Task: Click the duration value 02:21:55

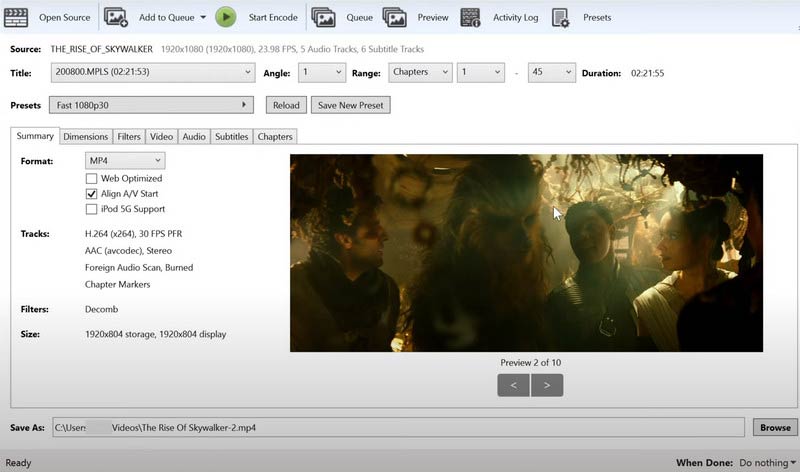Action: pos(647,73)
